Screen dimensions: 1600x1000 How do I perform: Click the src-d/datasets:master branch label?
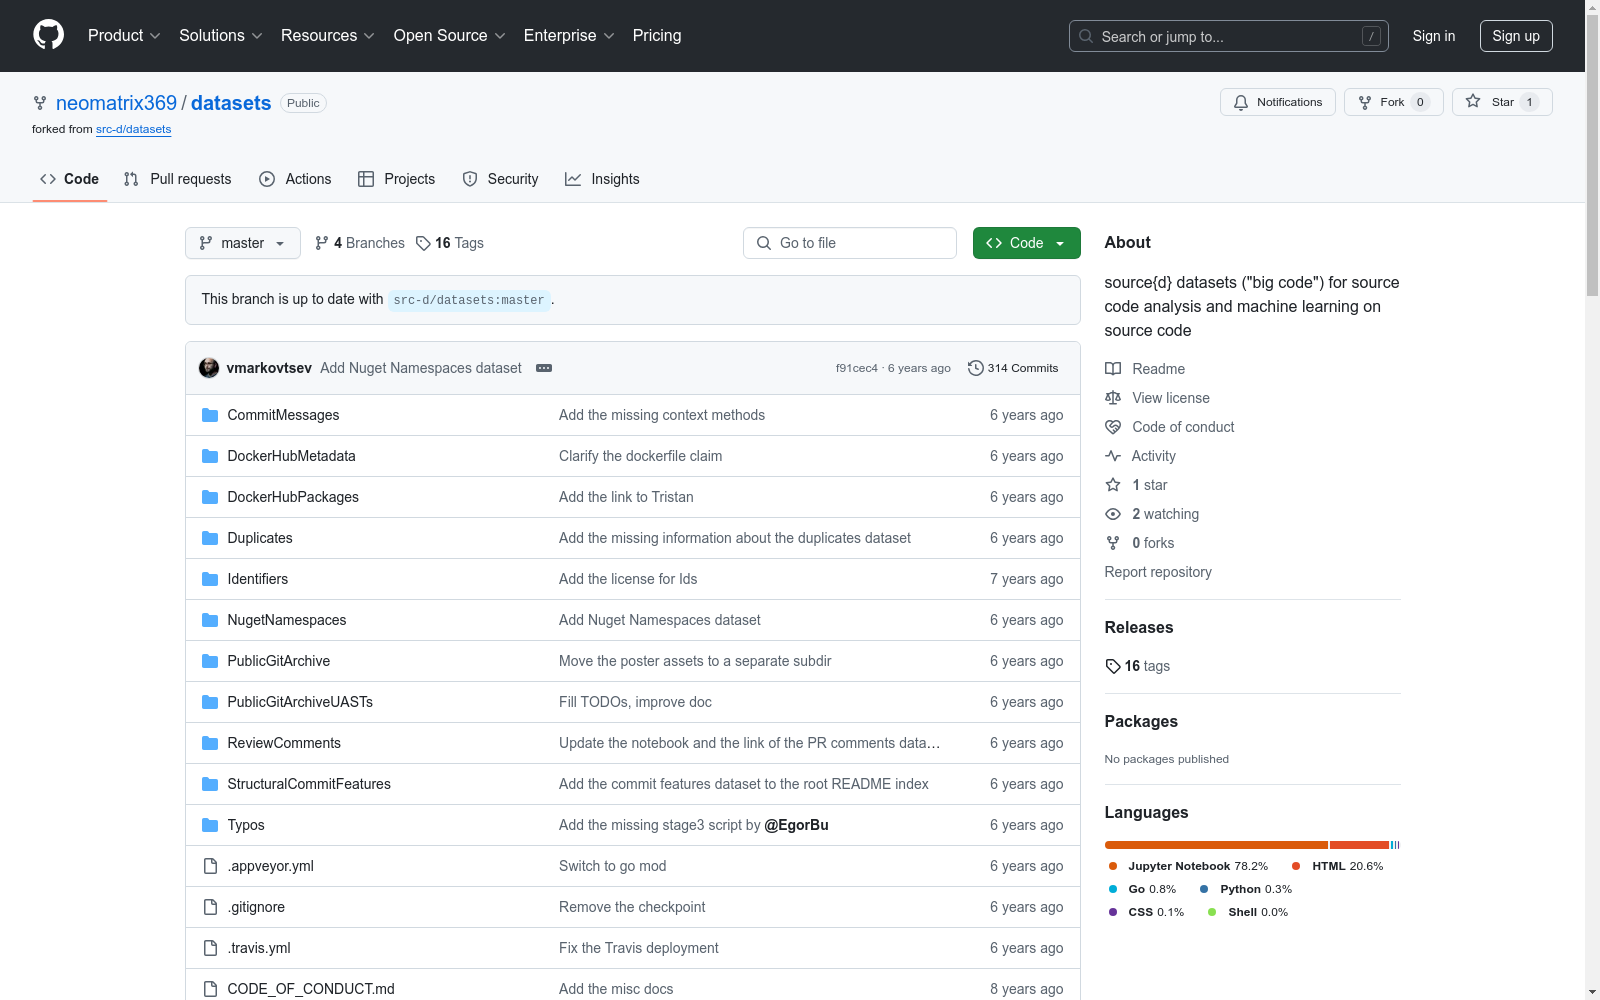point(469,300)
